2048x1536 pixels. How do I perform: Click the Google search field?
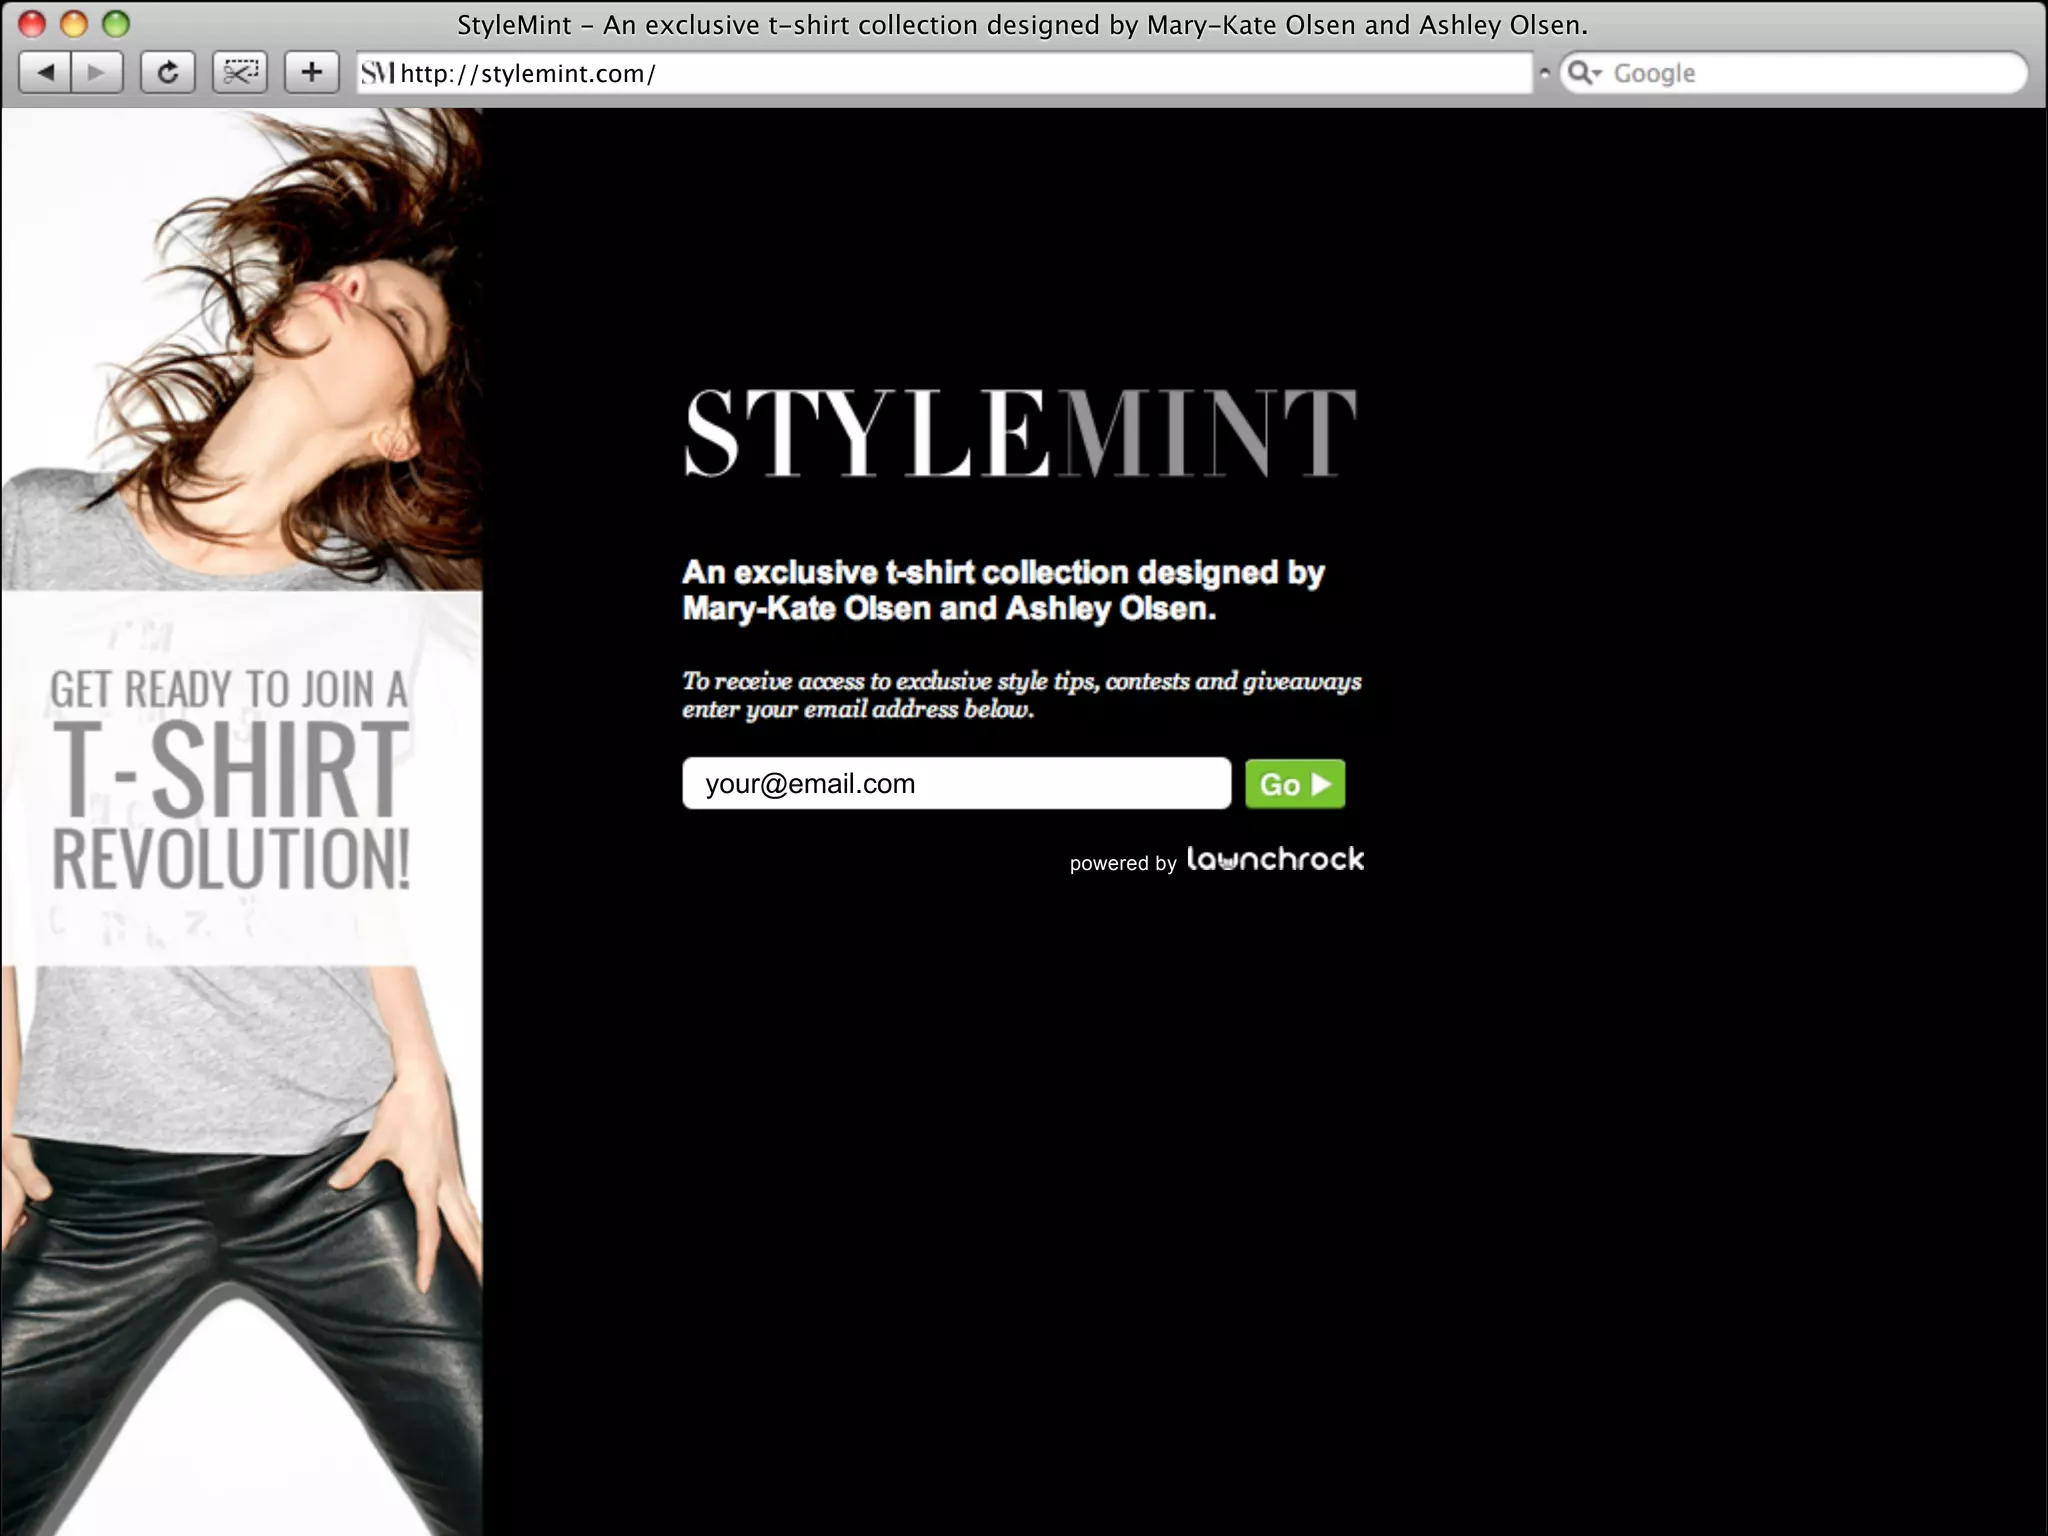(1800, 73)
